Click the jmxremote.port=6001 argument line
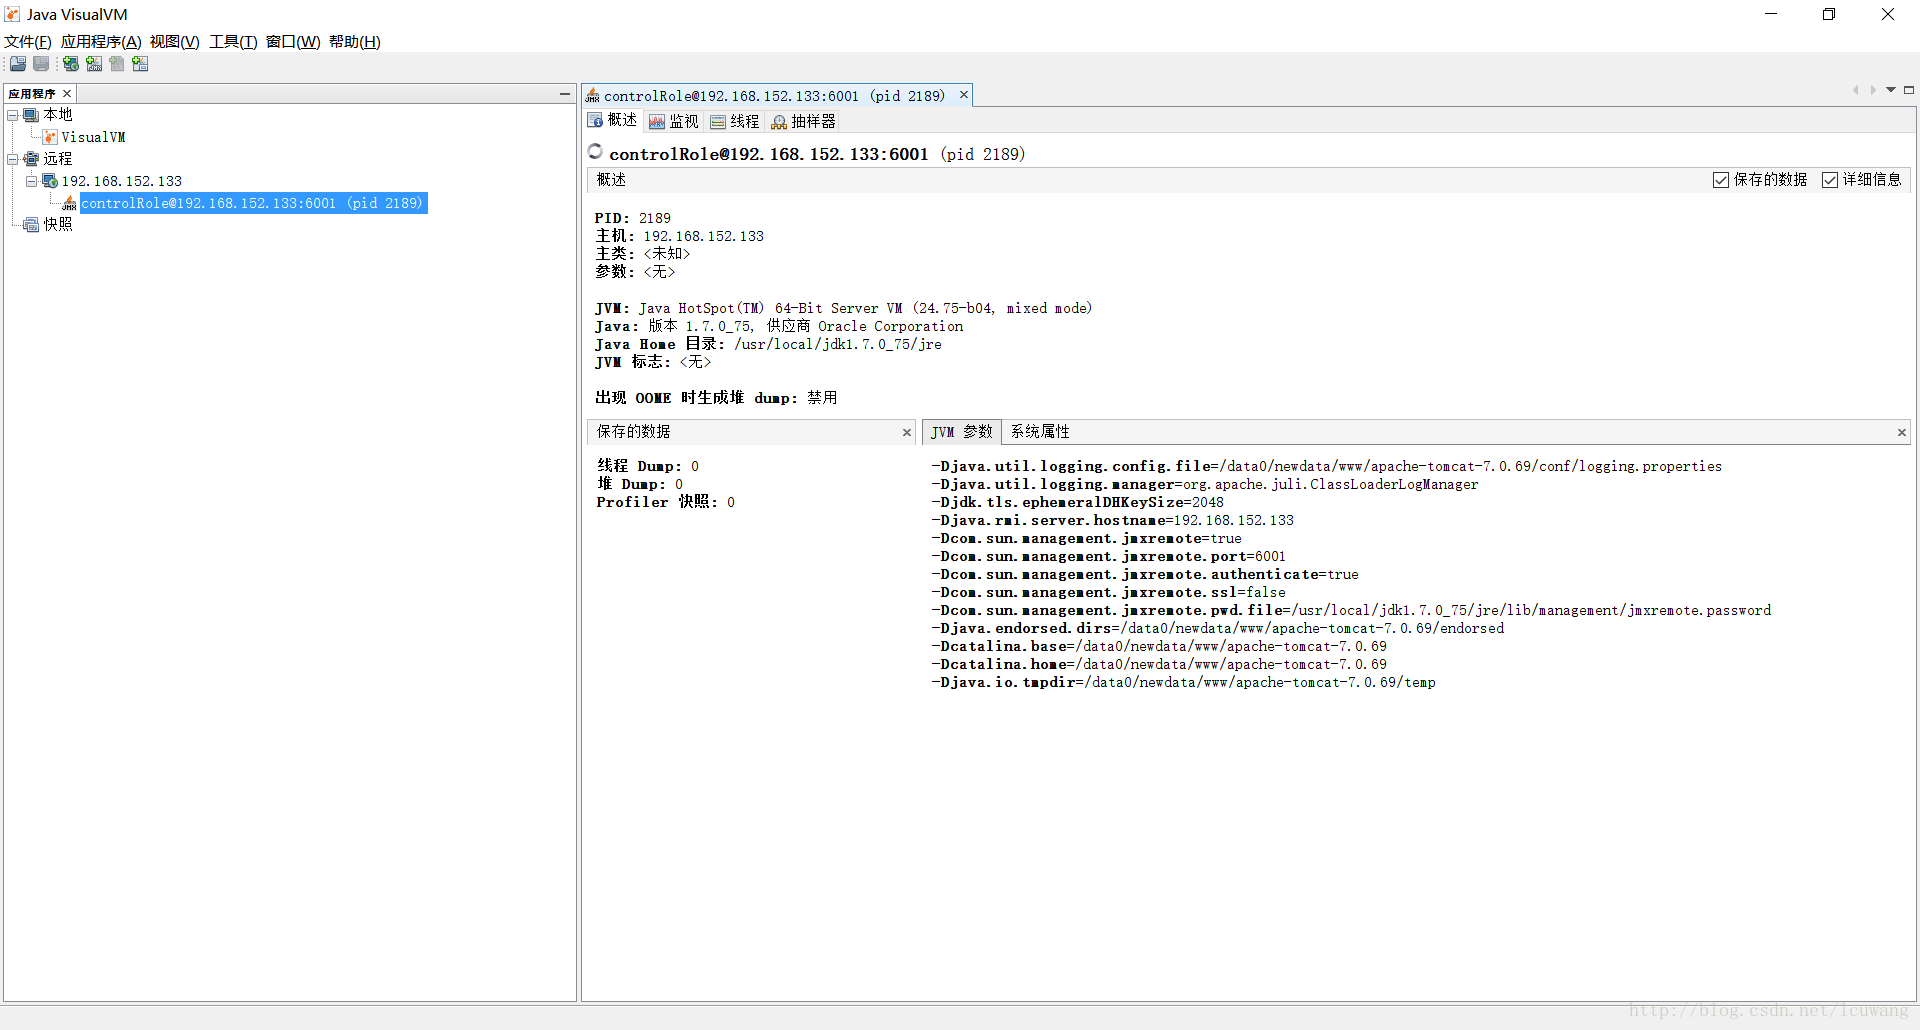The image size is (1920, 1030). pos(1109,557)
